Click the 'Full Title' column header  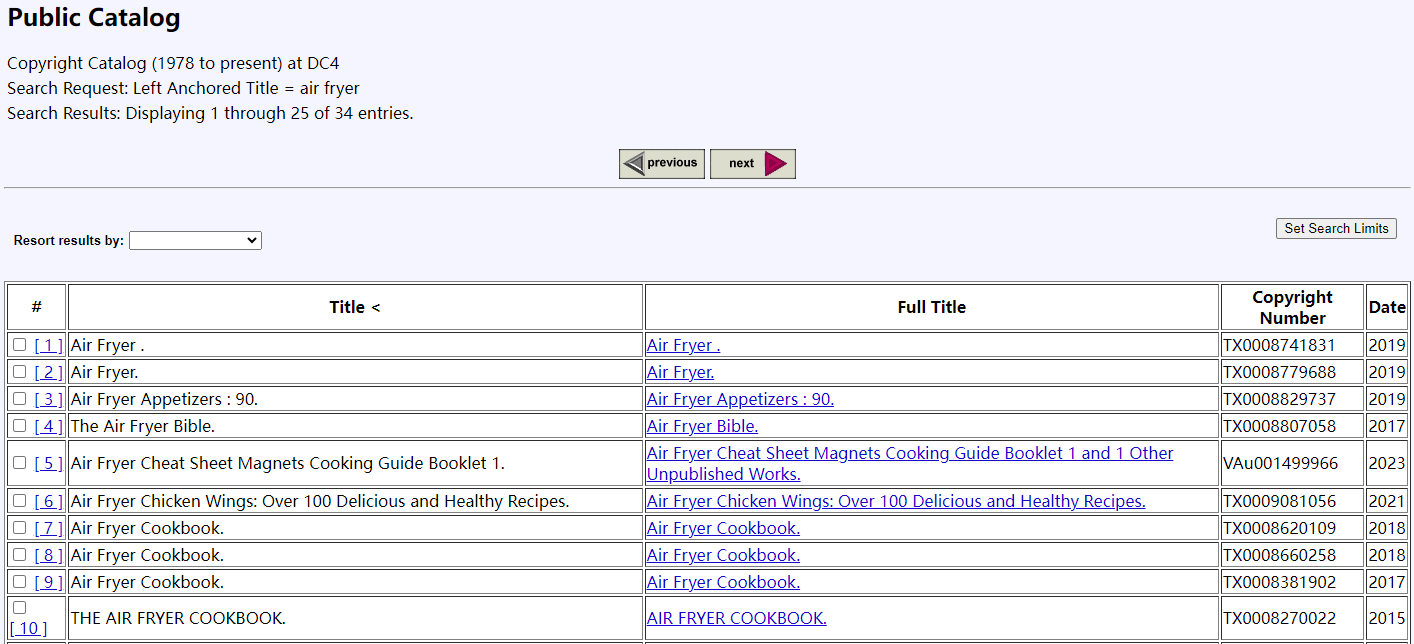click(932, 307)
